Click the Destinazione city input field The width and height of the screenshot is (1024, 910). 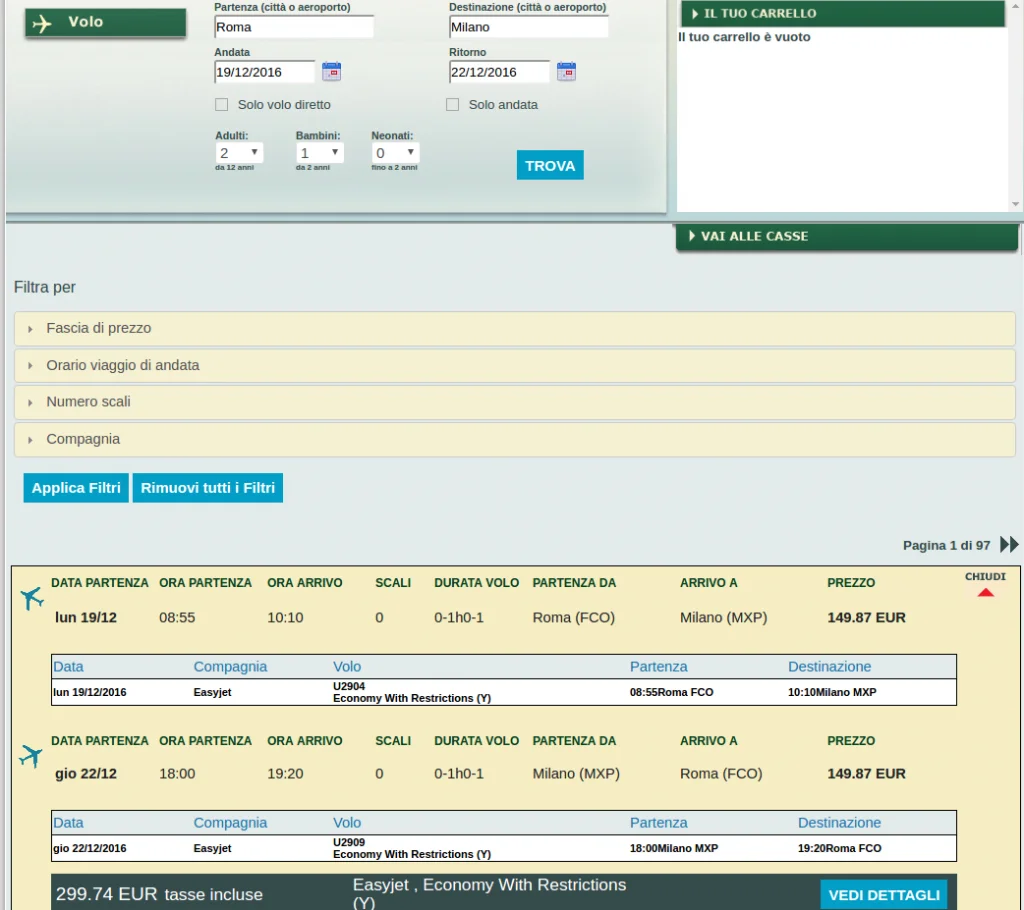coord(529,27)
